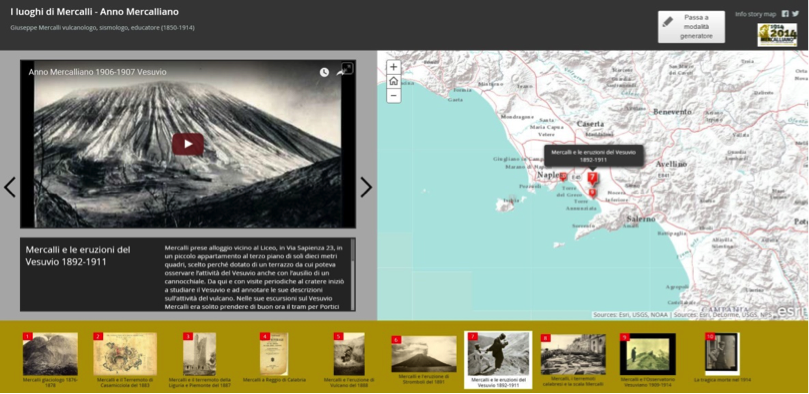
Task: Select thumbnail 8 terremoti calabresi e scala Mercalli
Action: pyautogui.click(x=573, y=354)
